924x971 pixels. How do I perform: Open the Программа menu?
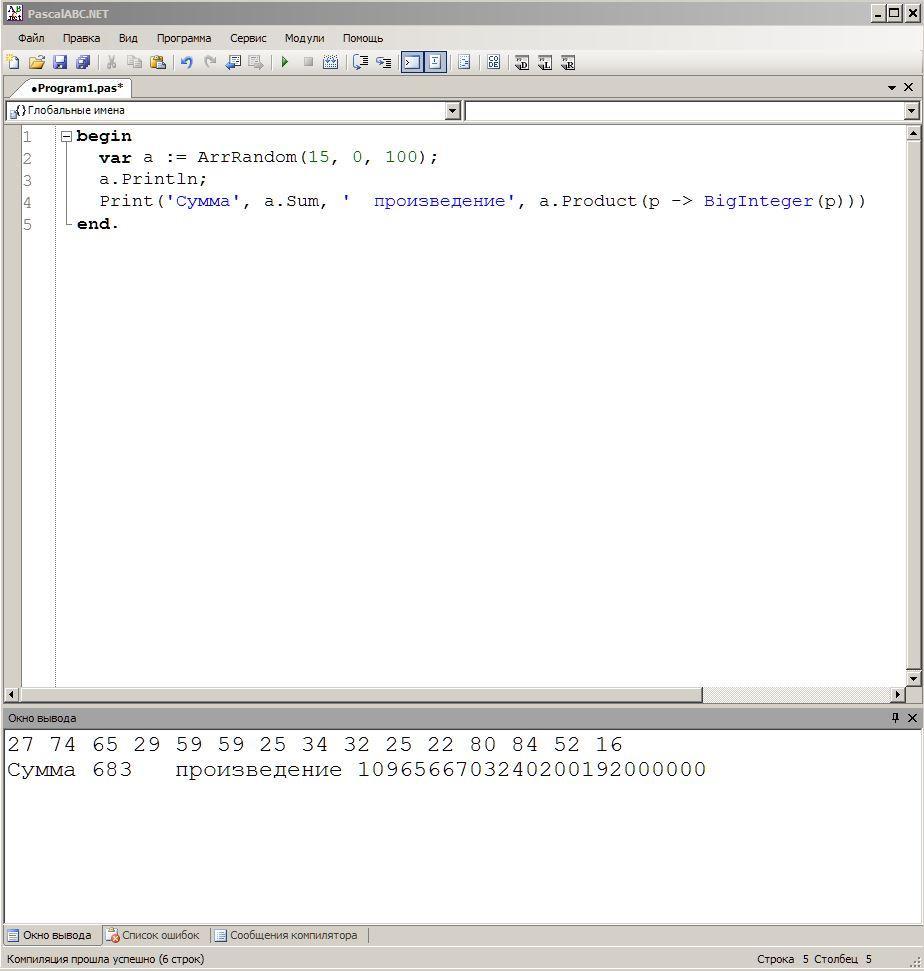pos(184,38)
